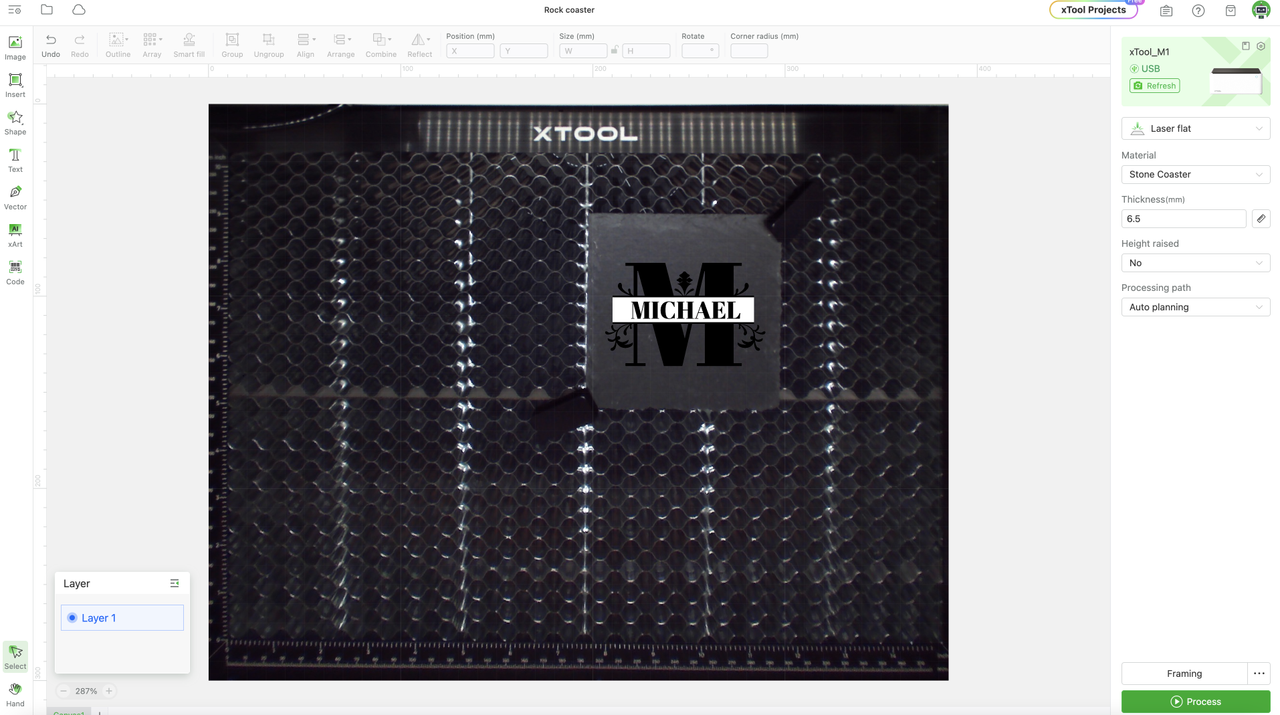Click the auto-measure thickness ruler icon

pyautogui.click(x=1261, y=218)
